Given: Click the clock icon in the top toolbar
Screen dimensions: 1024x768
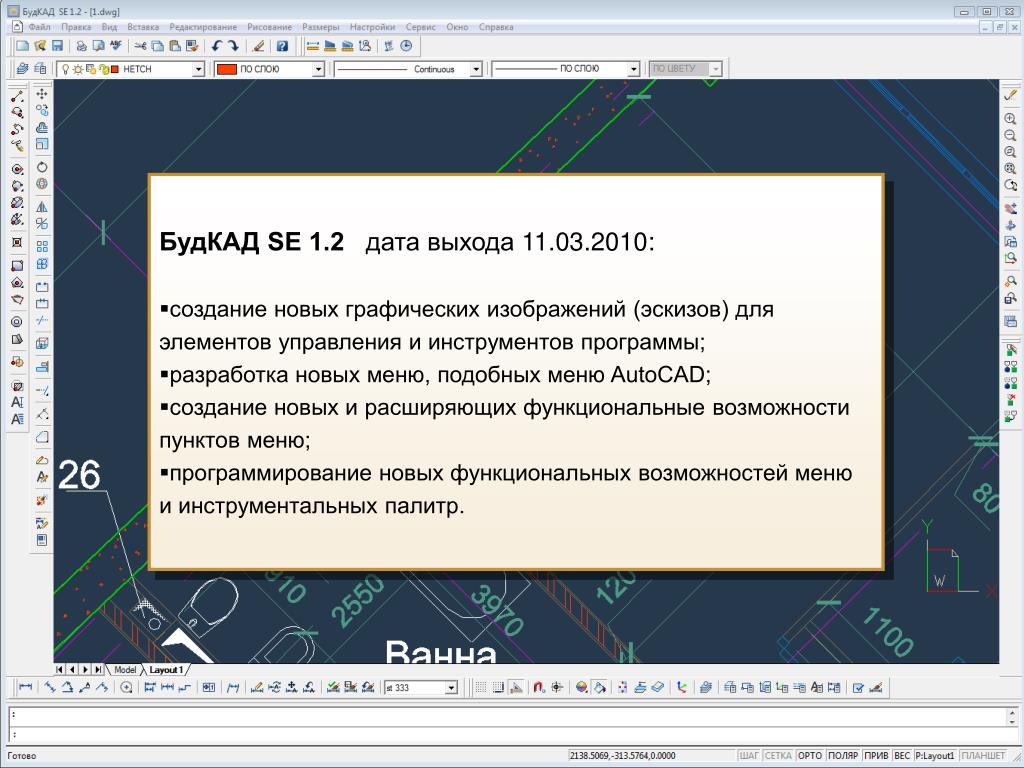Looking at the screenshot, I should (x=407, y=46).
